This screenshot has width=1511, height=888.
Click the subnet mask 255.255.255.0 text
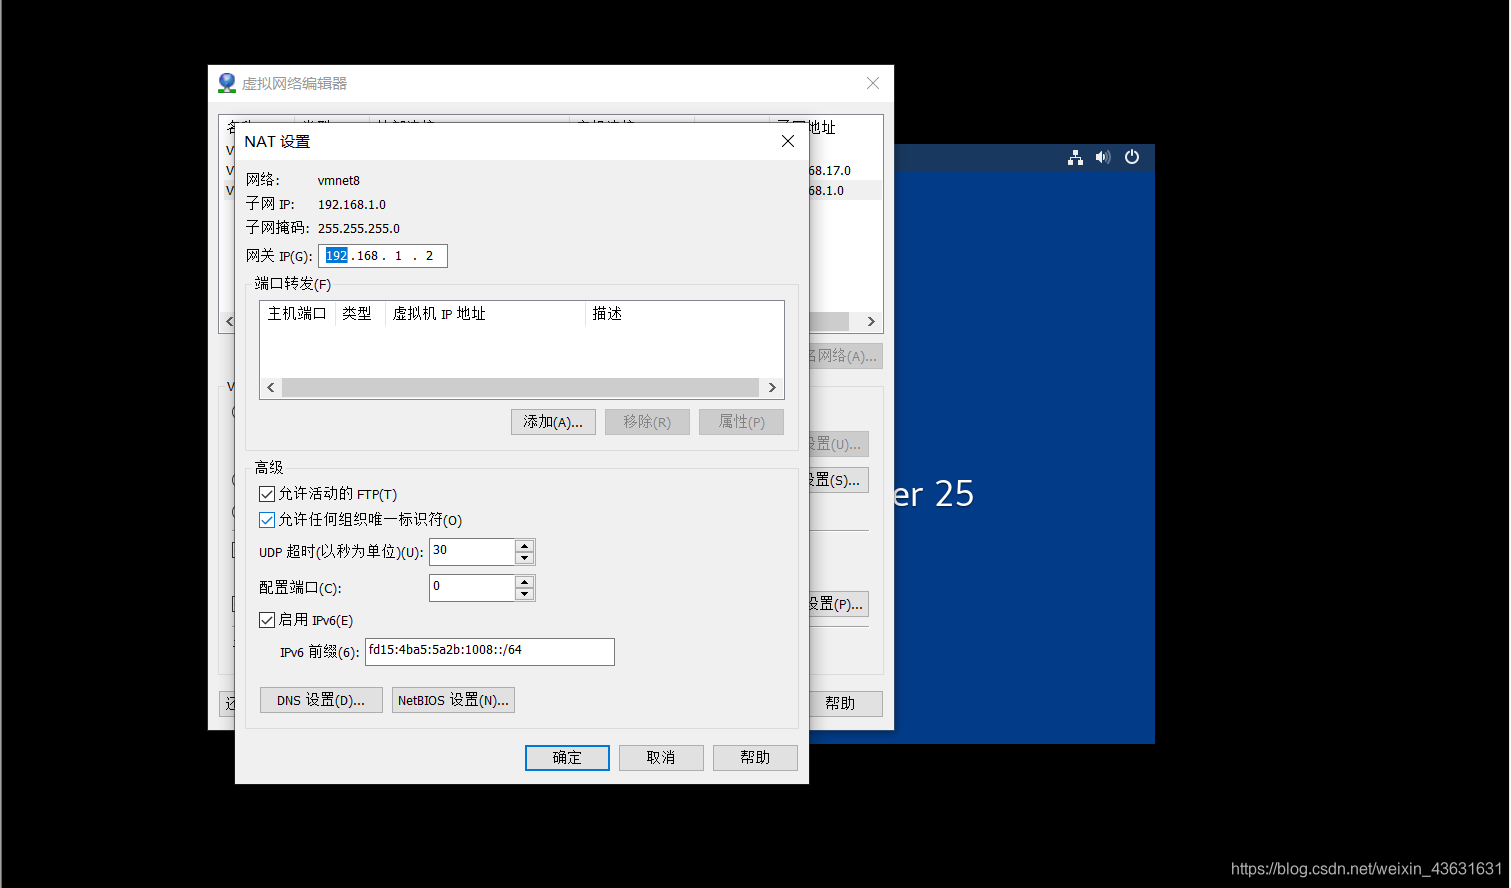tap(359, 229)
